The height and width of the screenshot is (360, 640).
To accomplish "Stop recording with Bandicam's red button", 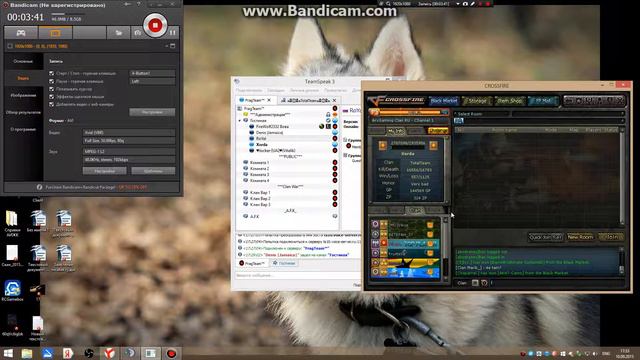I will coord(155,26).
